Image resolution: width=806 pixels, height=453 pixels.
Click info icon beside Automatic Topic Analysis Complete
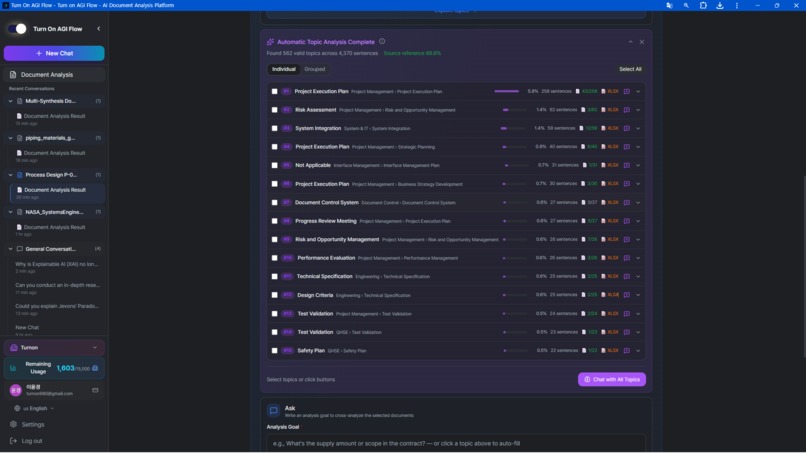pos(382,42)
